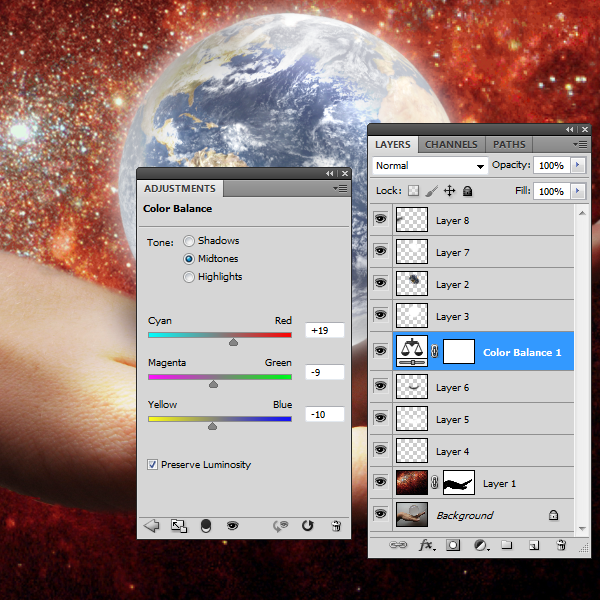
Task: Click Fill 100% input field
Action: point(551,191)
